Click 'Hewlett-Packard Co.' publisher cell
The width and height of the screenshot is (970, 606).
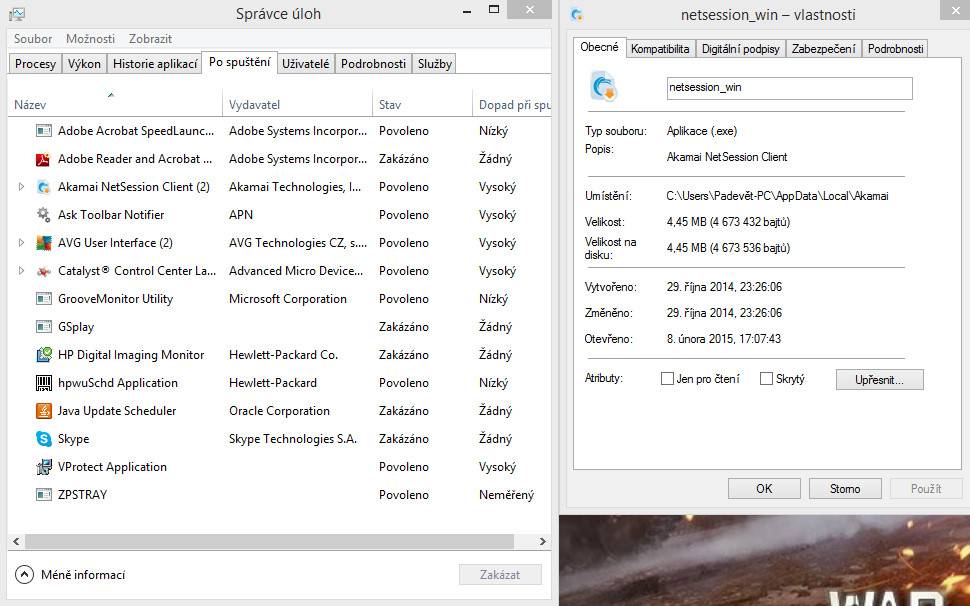(x=283, y=355)
